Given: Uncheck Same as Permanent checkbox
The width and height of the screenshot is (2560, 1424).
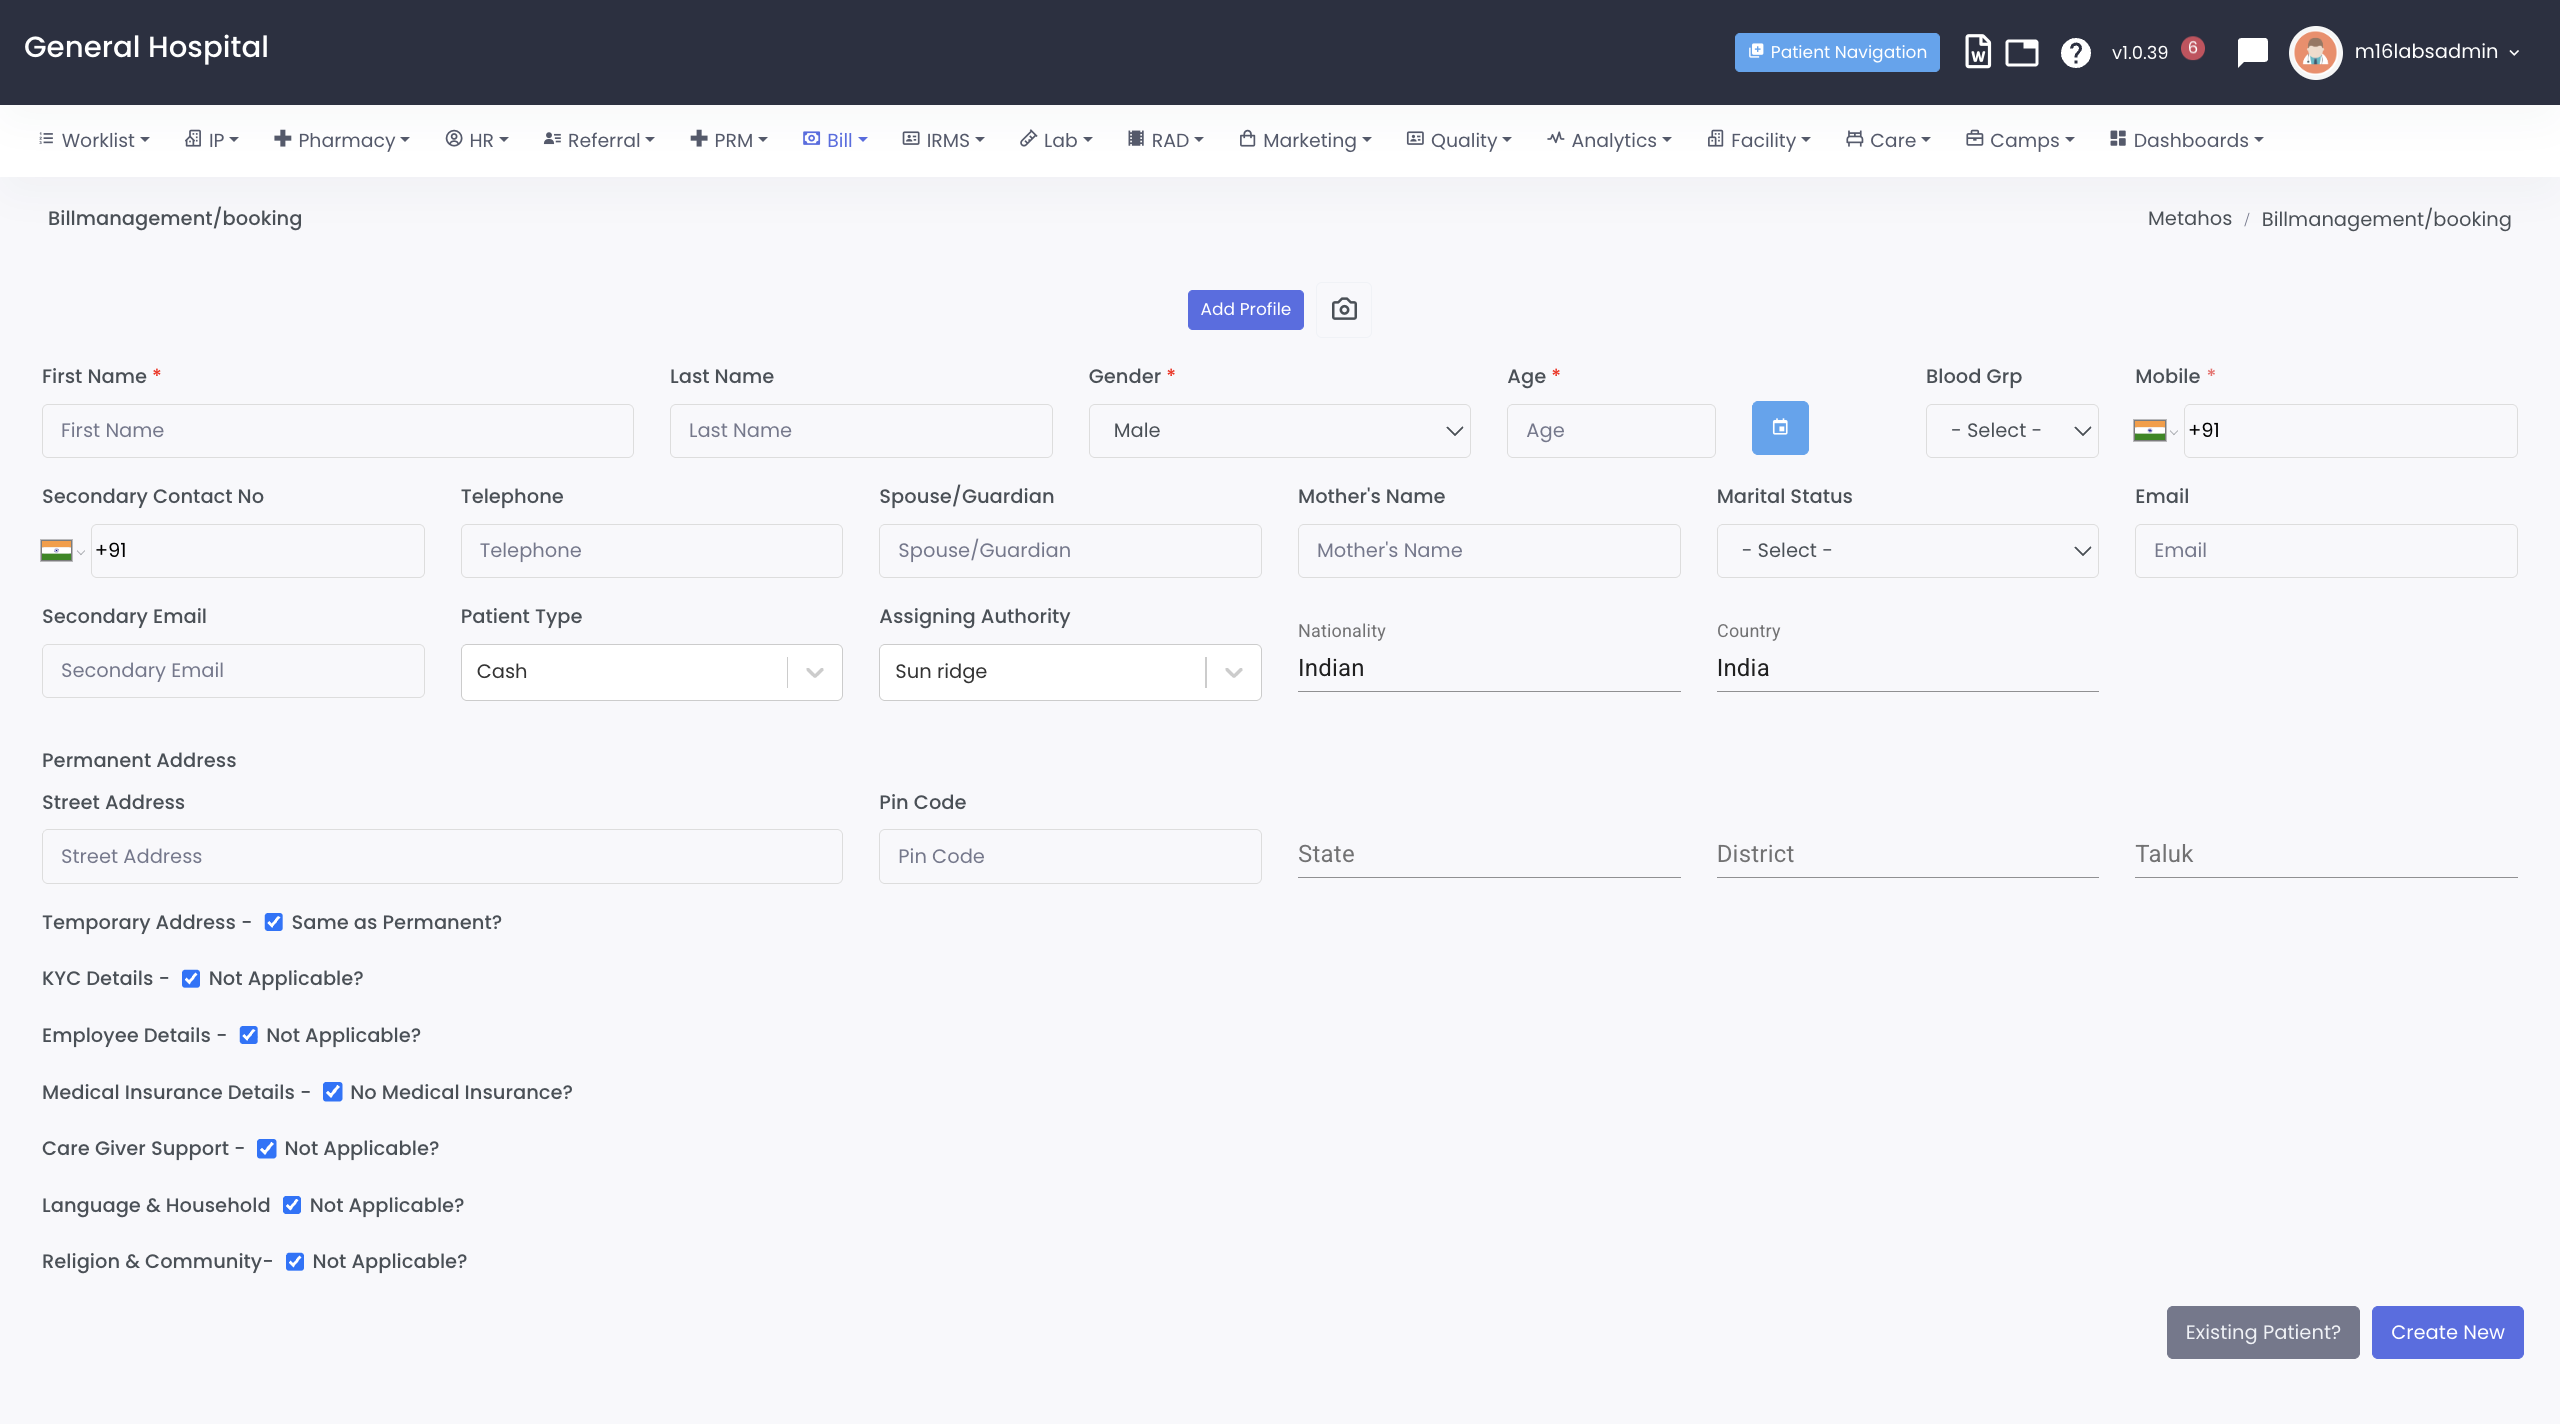Looking at the screenshot, I should pyautogui.click(x=274, y=922).
